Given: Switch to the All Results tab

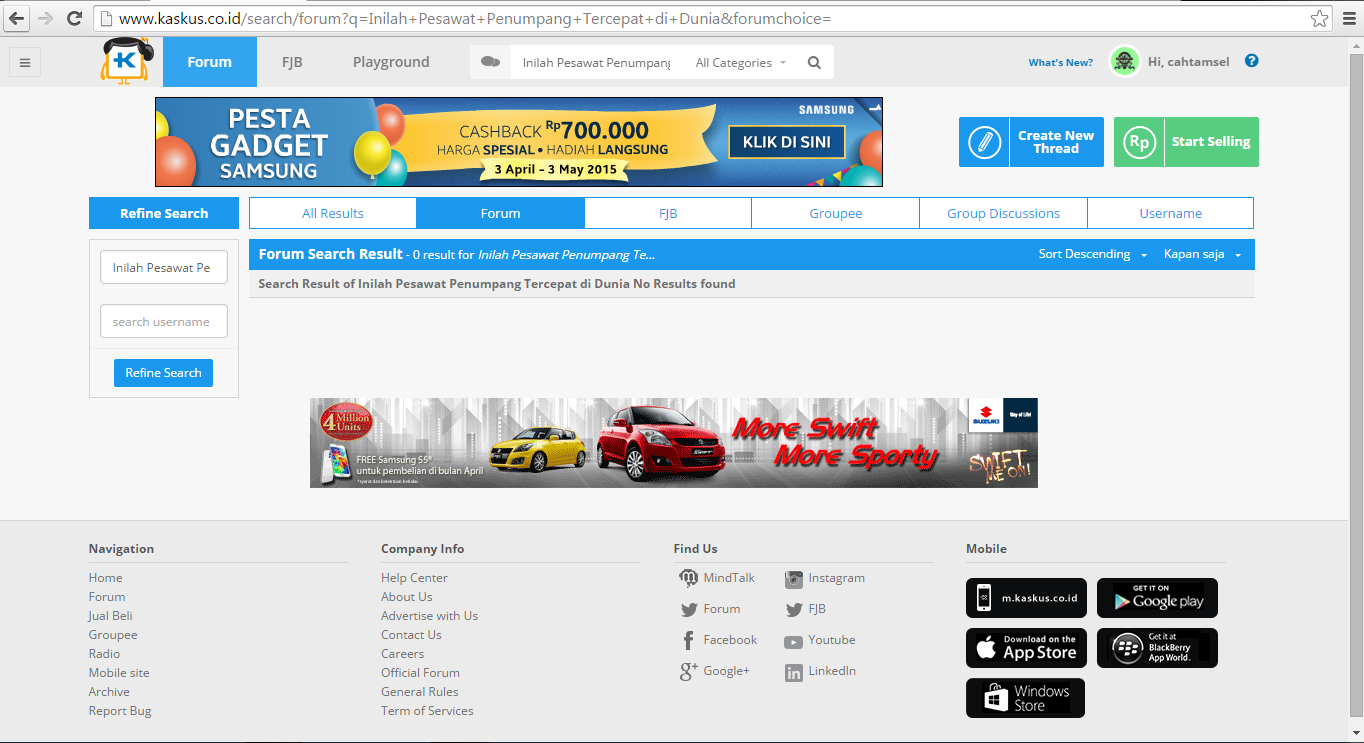Looking at the screenshot, I should coord(333,213).
